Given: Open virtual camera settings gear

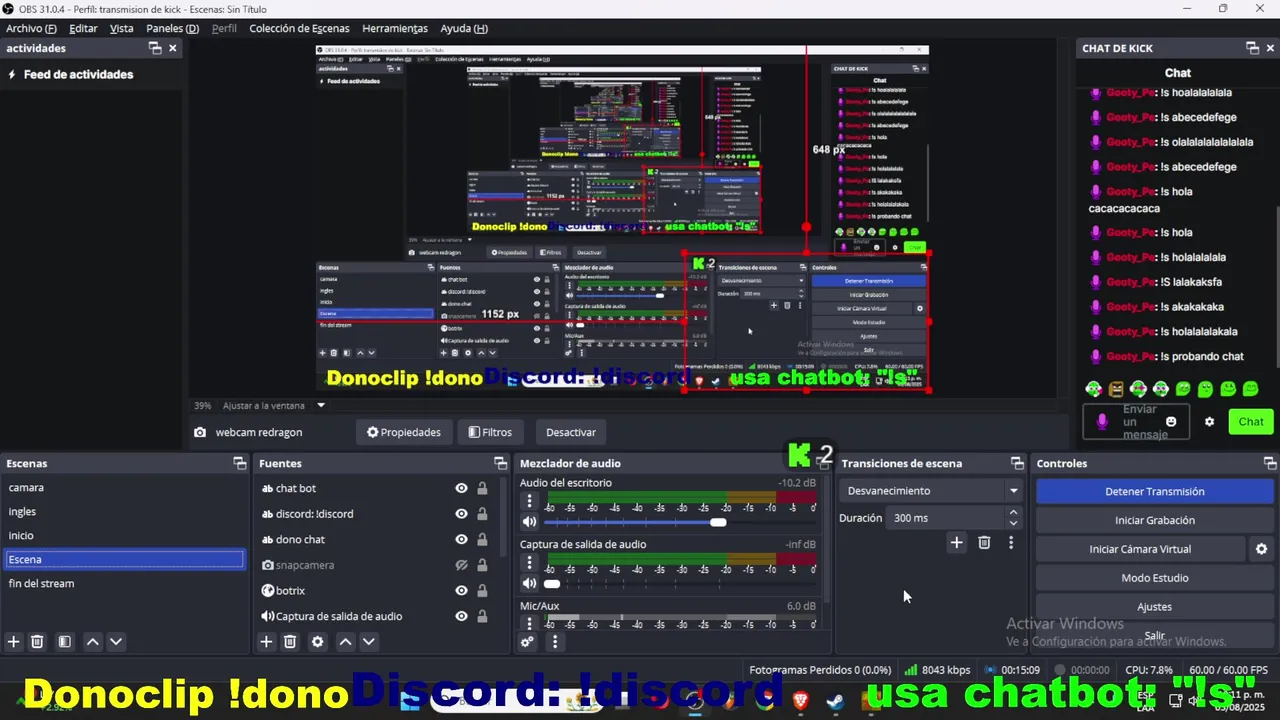Looking at the screenshot, I should [x=1262, y=549].
